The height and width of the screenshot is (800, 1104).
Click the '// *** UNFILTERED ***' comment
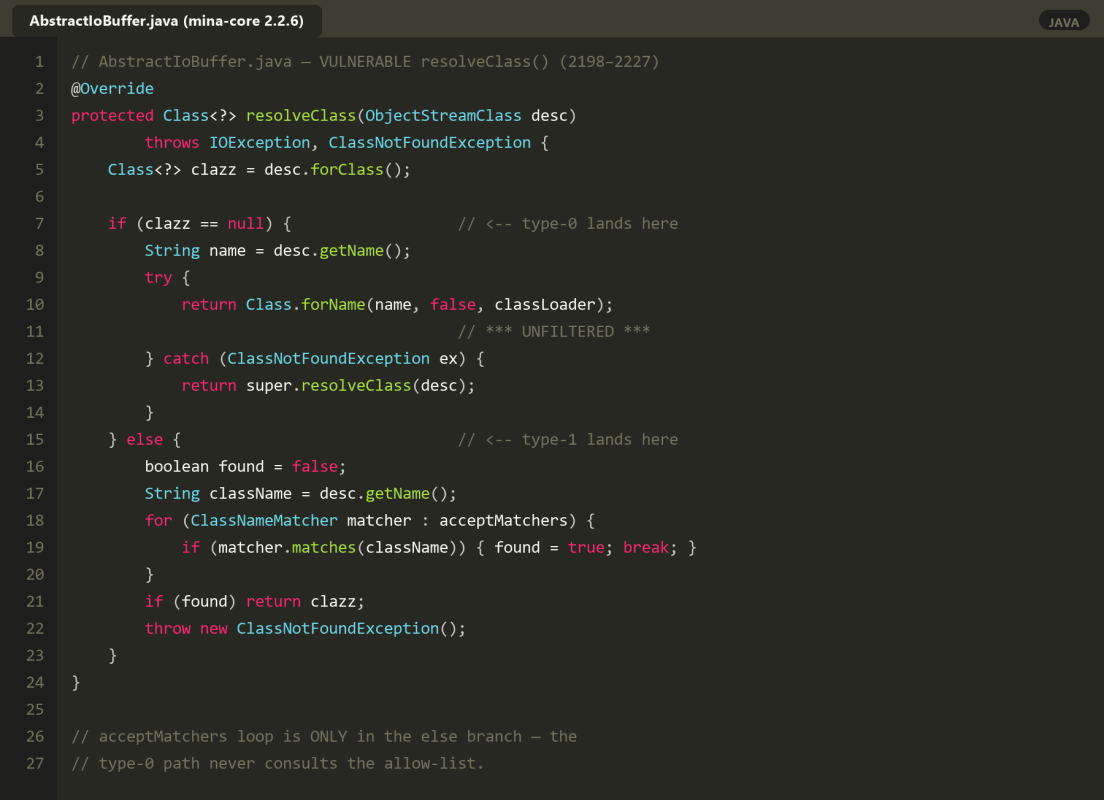pos(554,332)
